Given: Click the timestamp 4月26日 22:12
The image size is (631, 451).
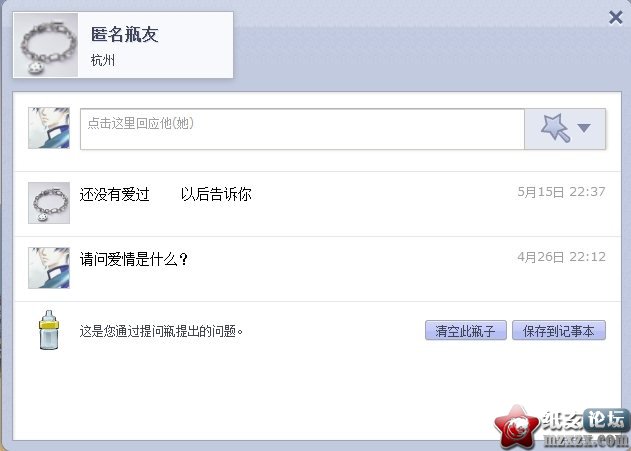Looking at the screenshot, I should pos(561,257).
